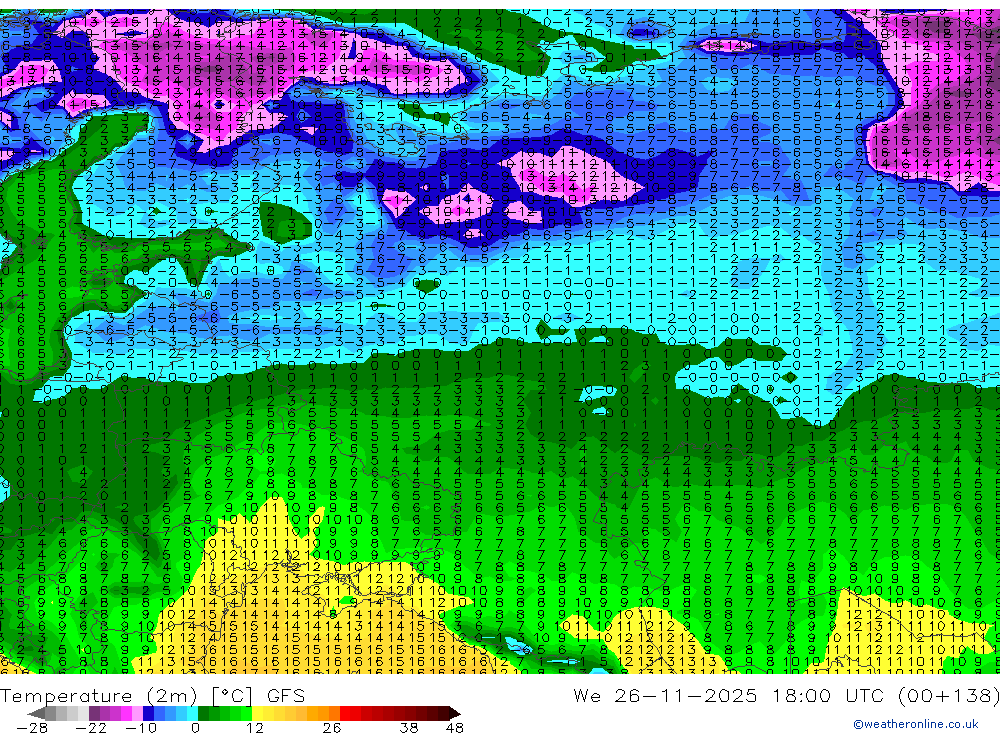Click the 12 legend label

[x=254, y=728]
